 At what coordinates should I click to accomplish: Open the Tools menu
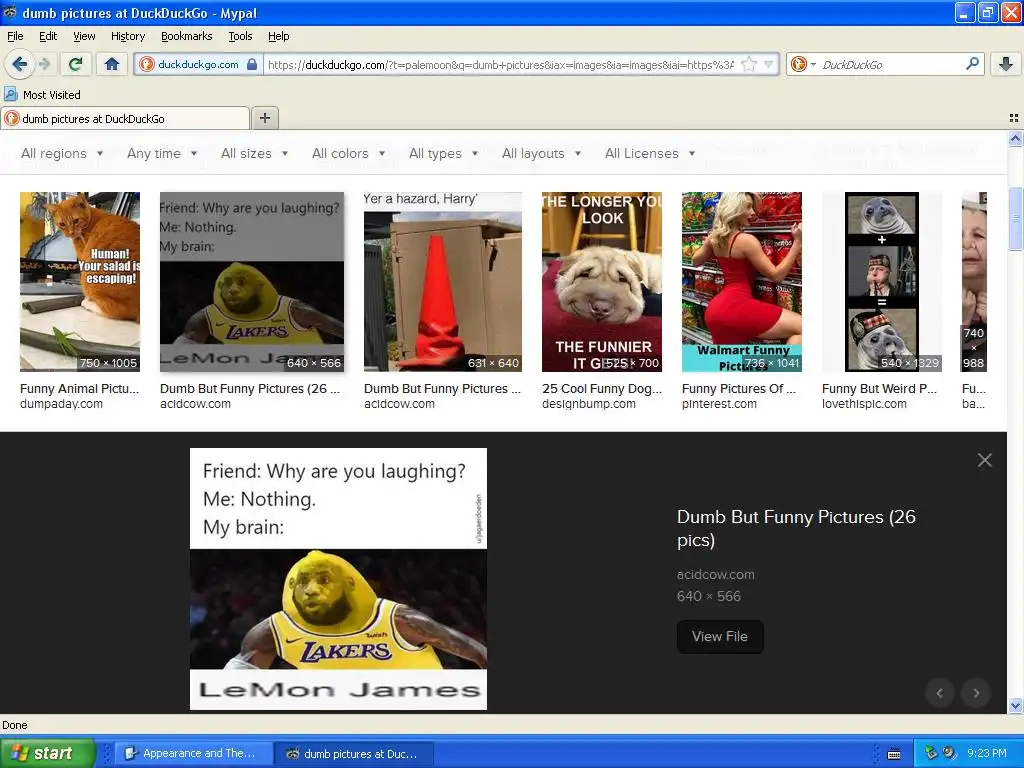point(240,36)
